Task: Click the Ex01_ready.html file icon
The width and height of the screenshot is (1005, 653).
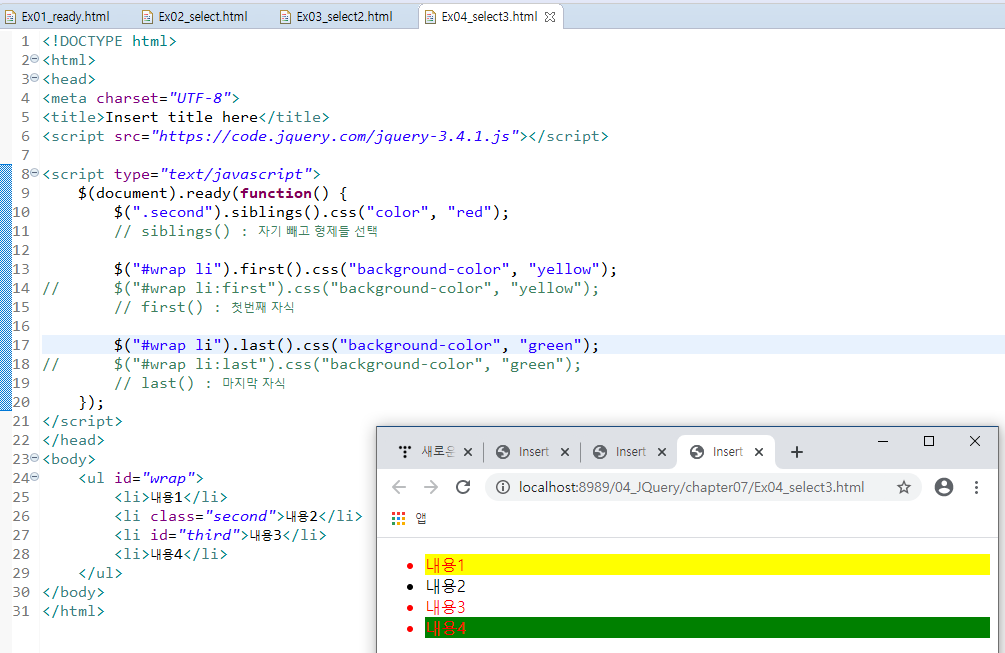Action: pos(10,17)
